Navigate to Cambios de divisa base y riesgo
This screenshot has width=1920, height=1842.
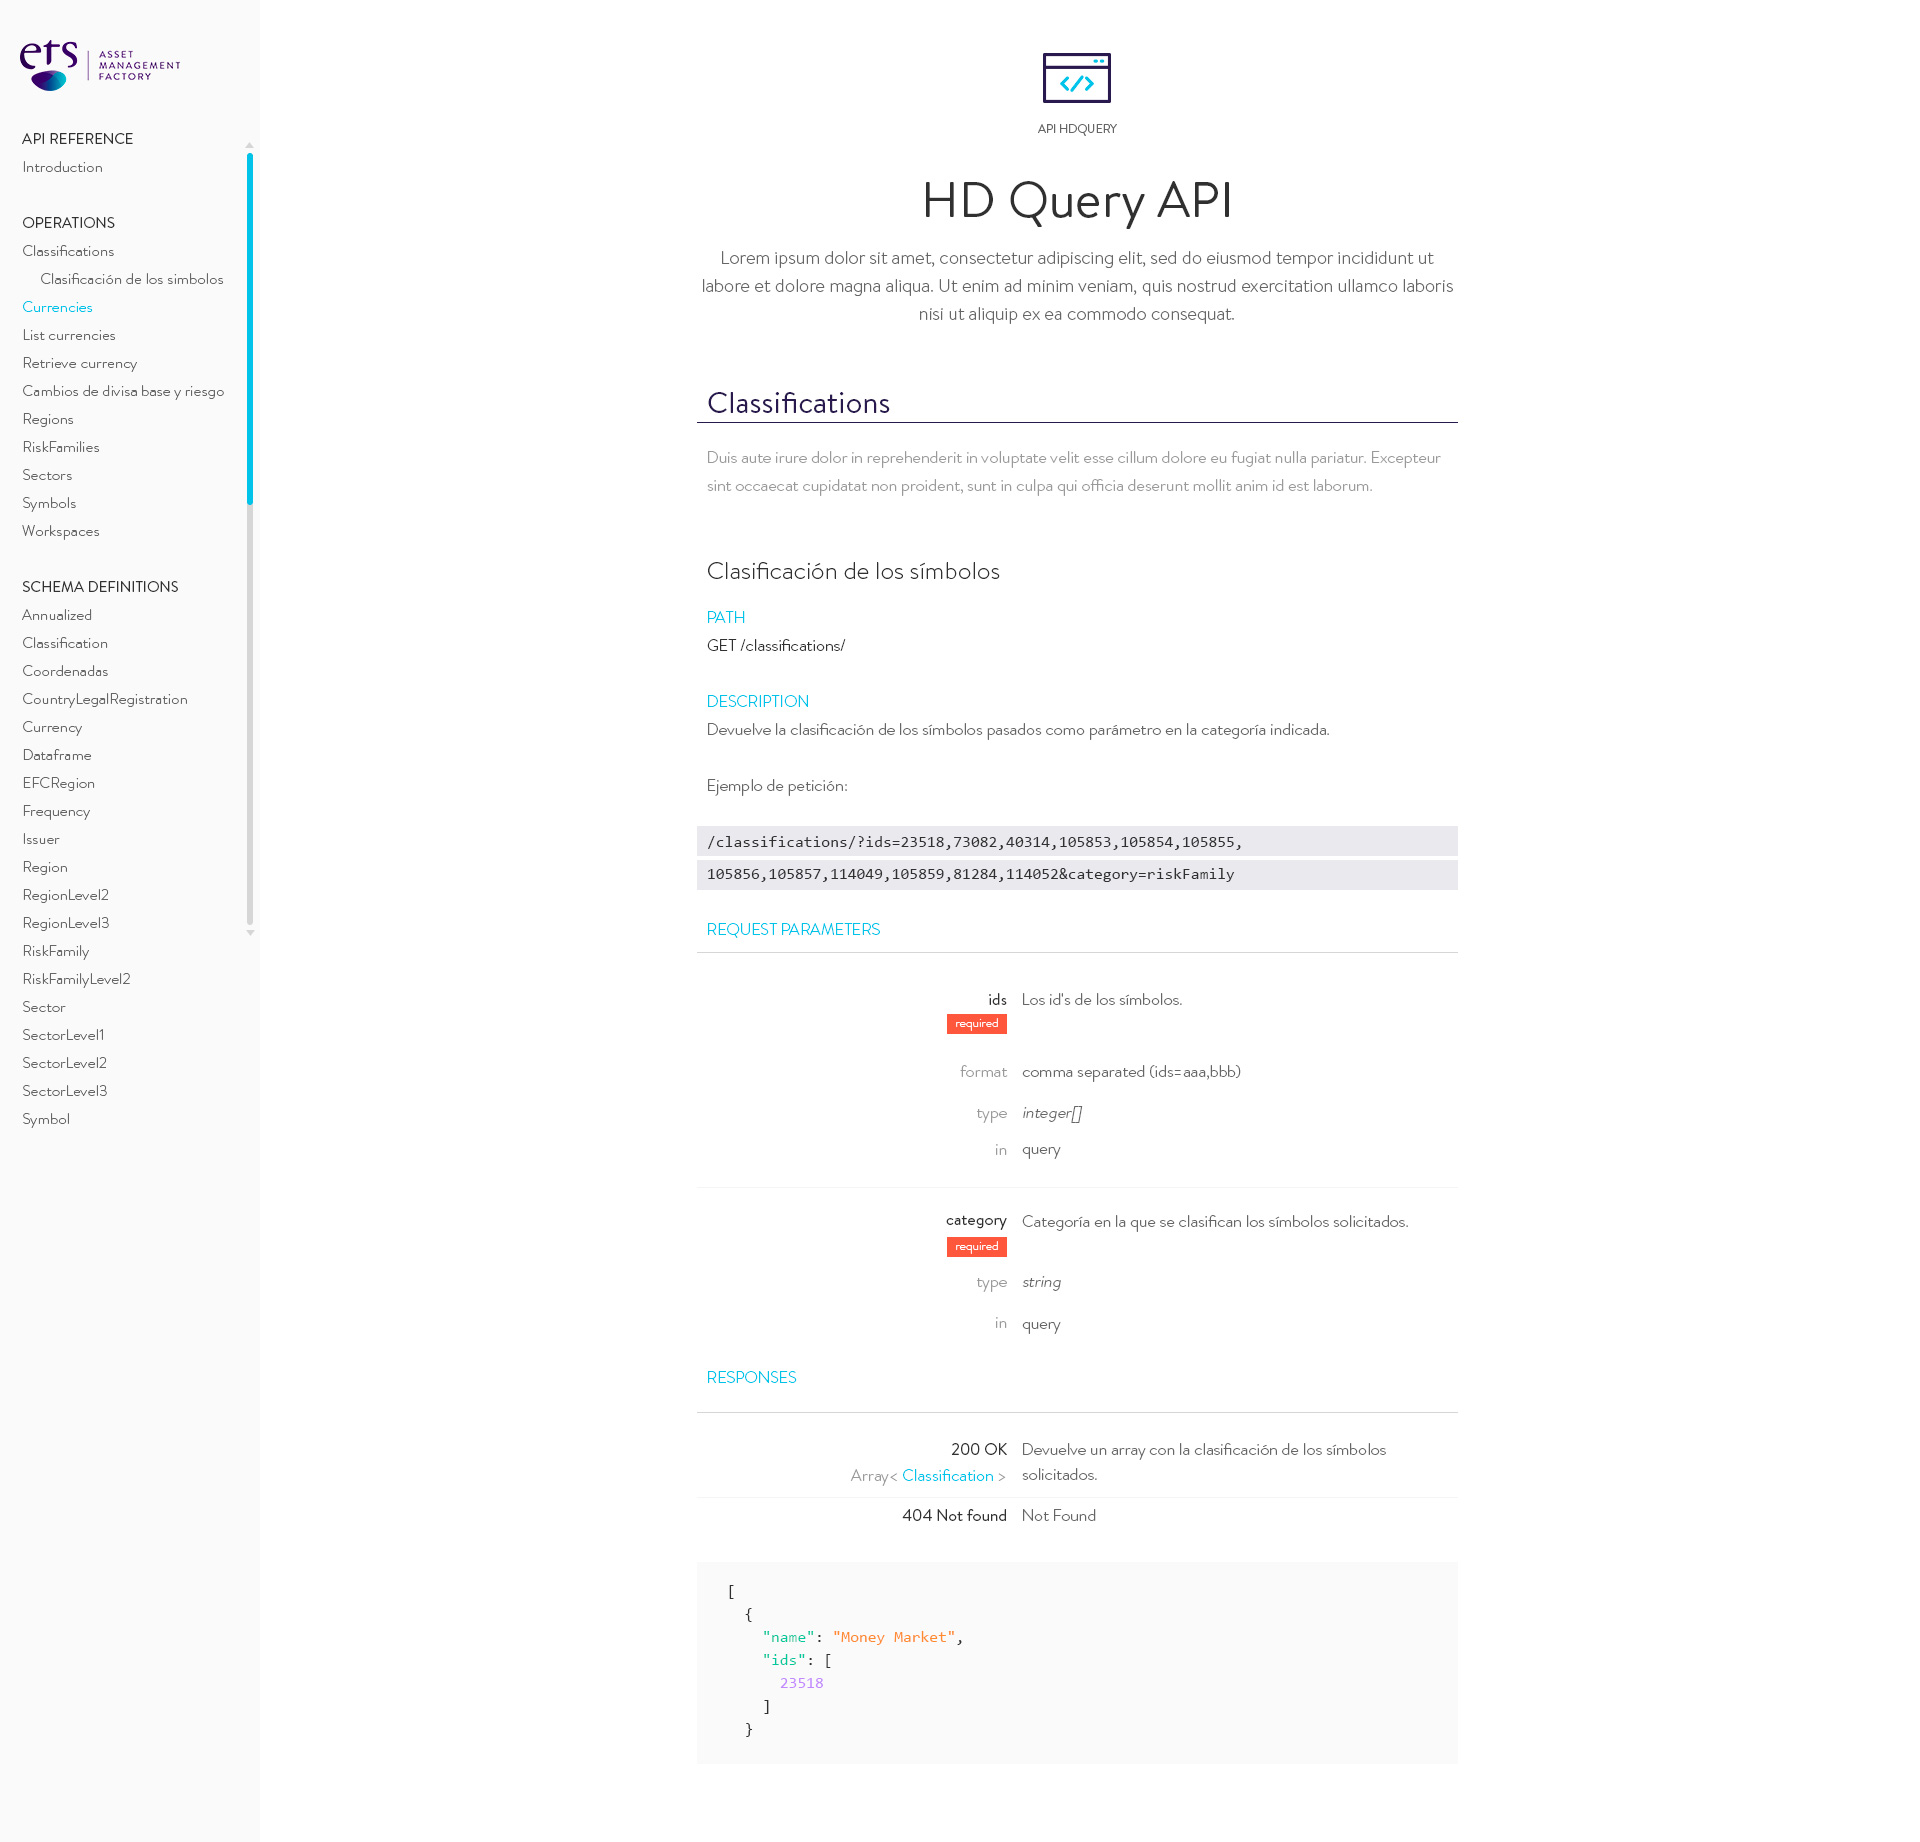pos(123,391)
